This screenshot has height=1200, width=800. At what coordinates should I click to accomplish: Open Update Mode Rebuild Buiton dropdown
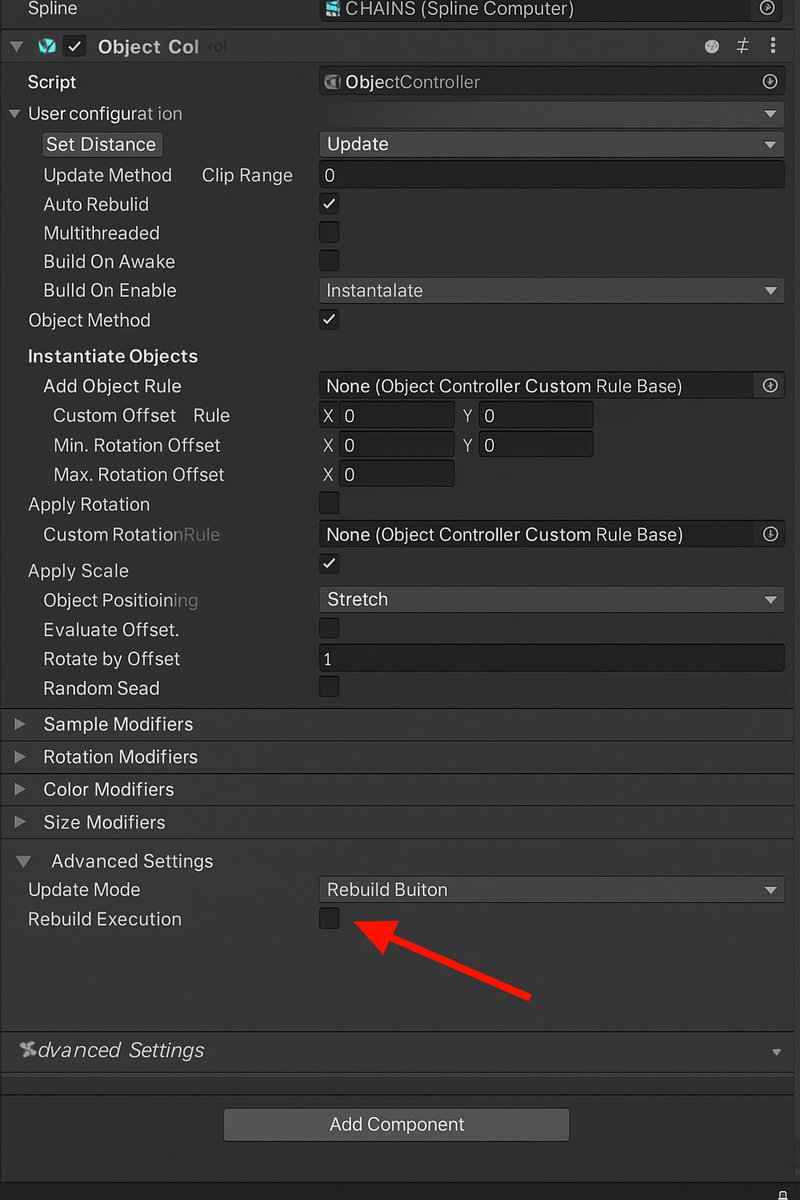(552, 890)
